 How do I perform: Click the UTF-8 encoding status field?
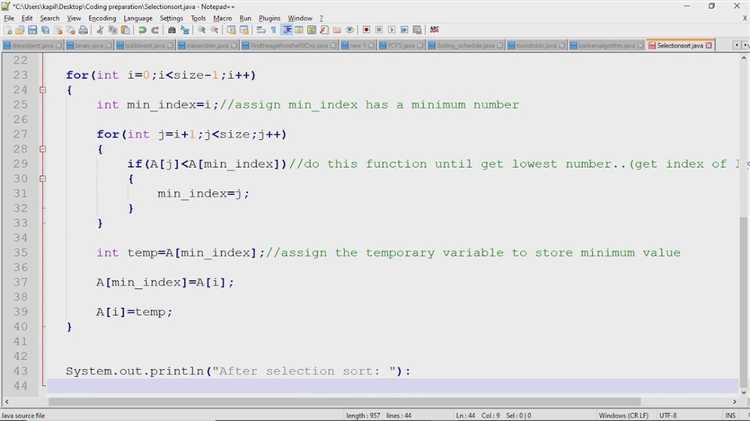tap(668, 416)
